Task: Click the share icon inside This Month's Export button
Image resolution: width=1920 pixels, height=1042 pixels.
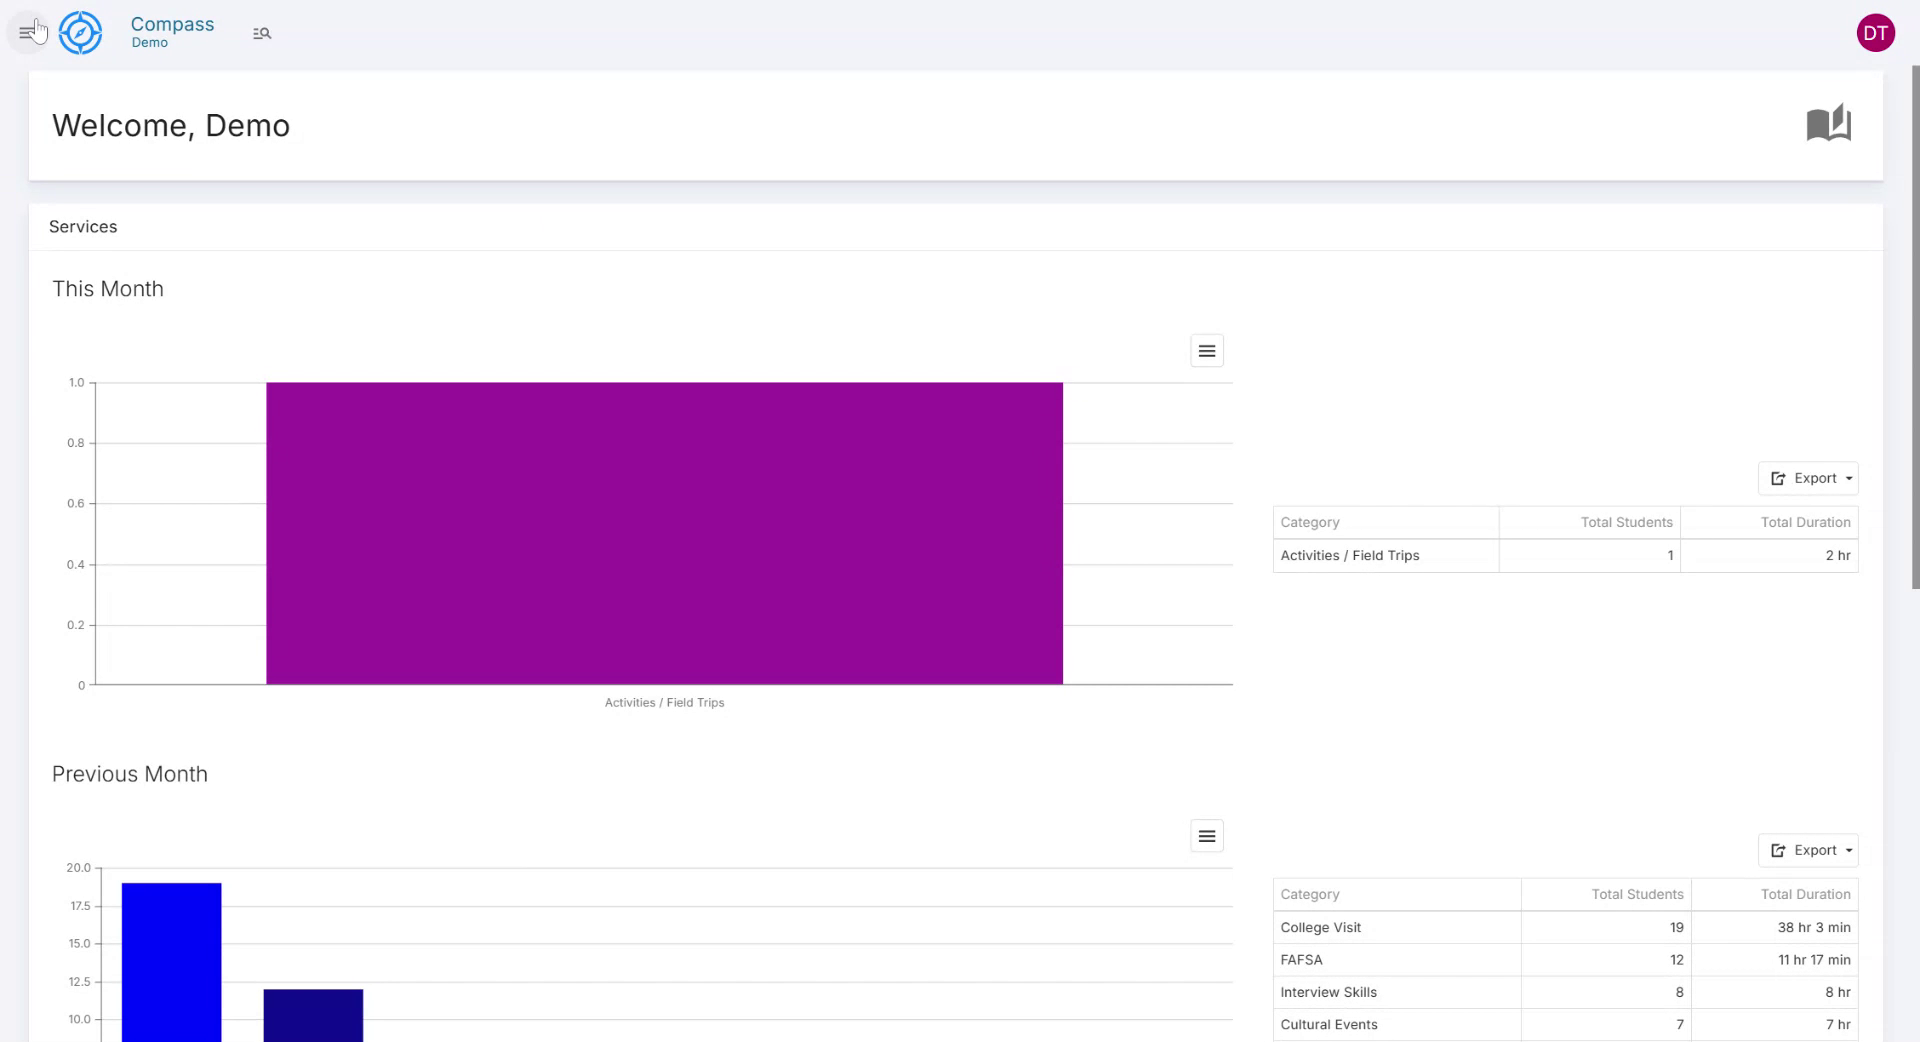Action: point(1779,478)
